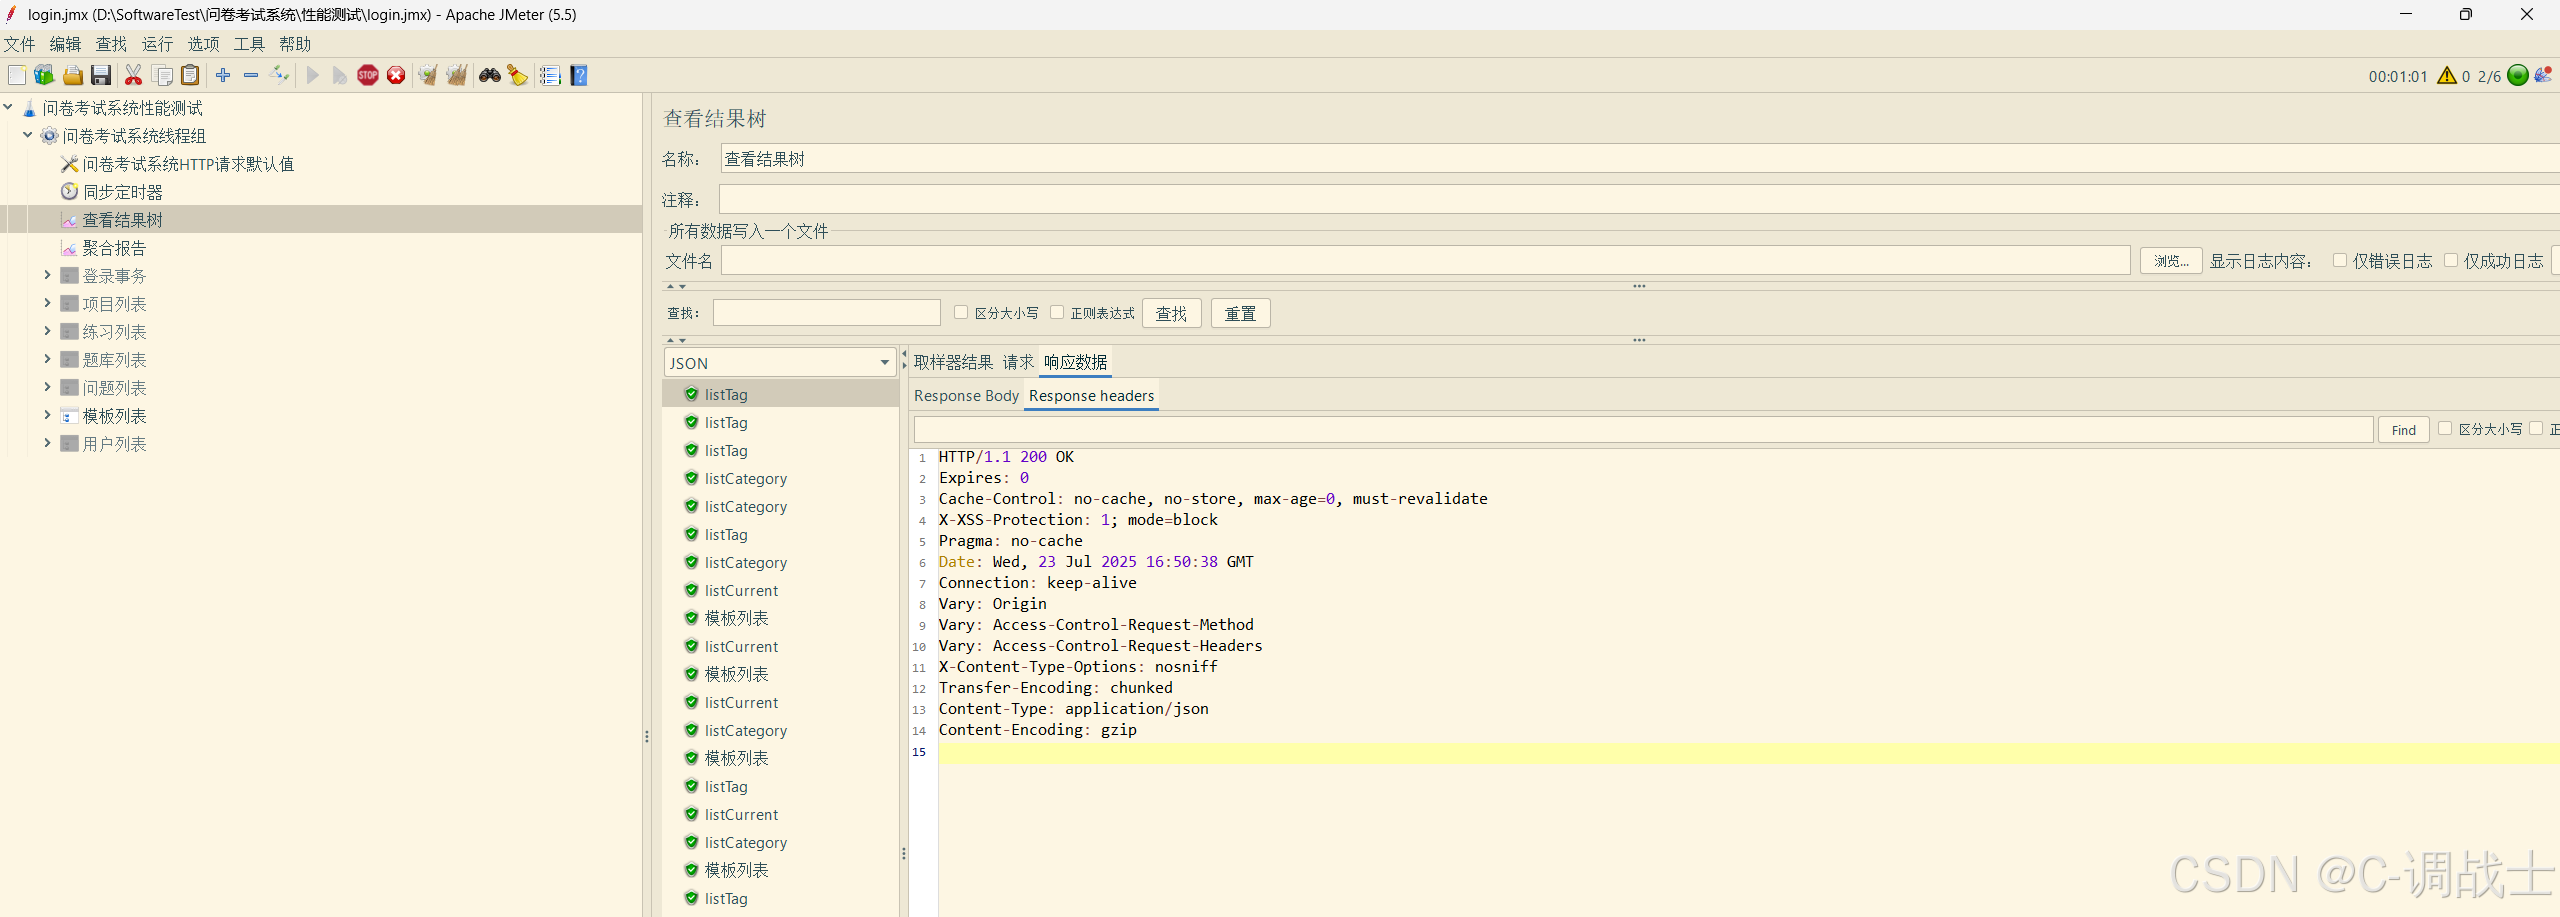Click the Paste clipboard icon
Screen dimensions: 2560x917
tap(190, 76)
